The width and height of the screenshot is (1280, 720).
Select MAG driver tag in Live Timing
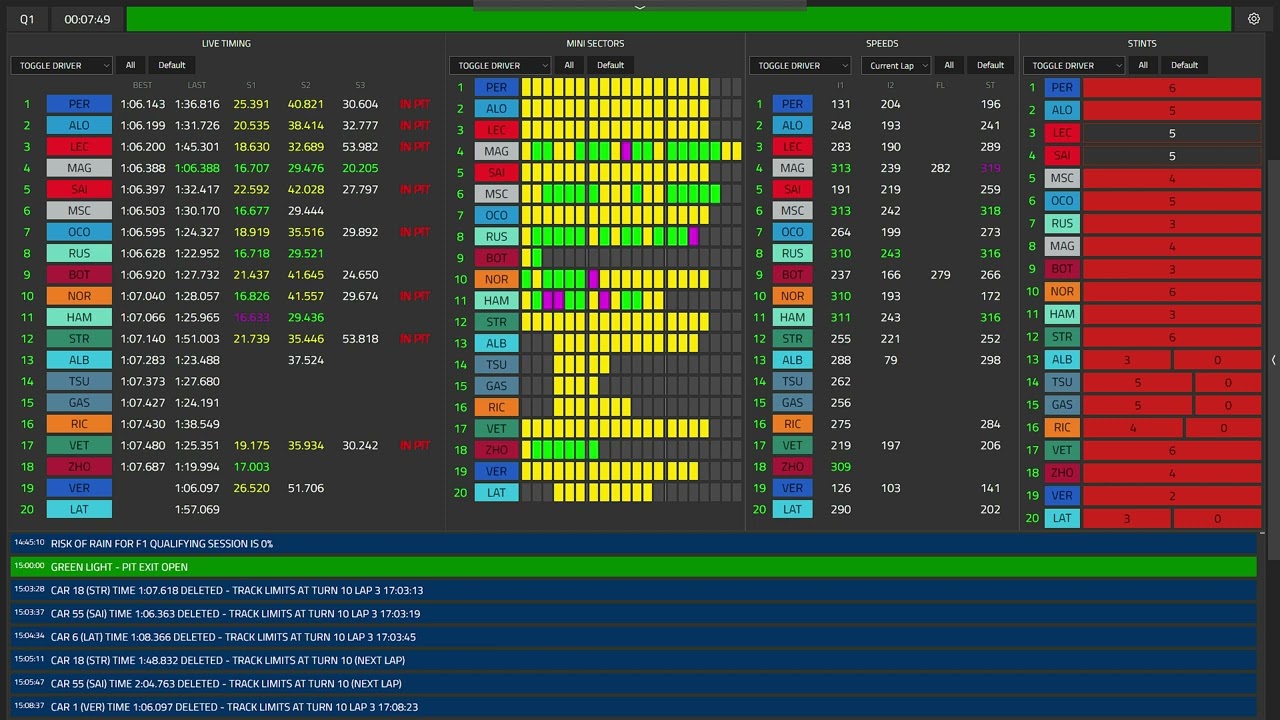(x=79, y=168)
